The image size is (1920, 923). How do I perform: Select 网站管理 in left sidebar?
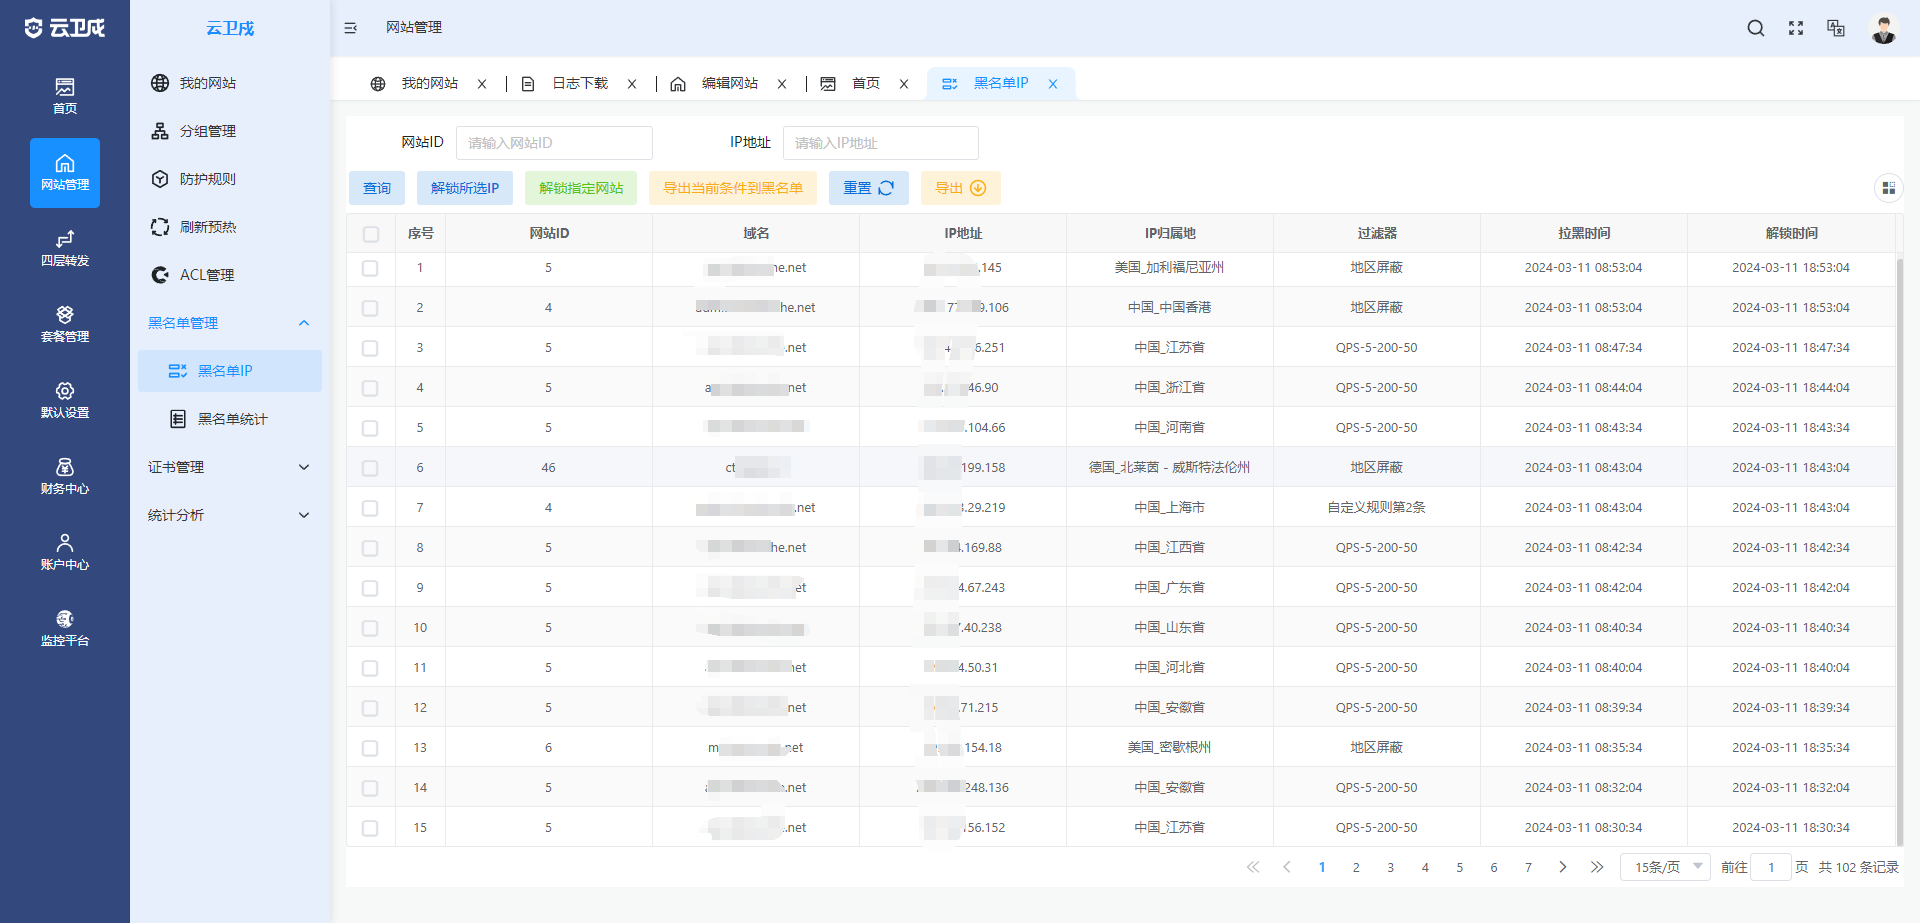(x=65, y=173)
